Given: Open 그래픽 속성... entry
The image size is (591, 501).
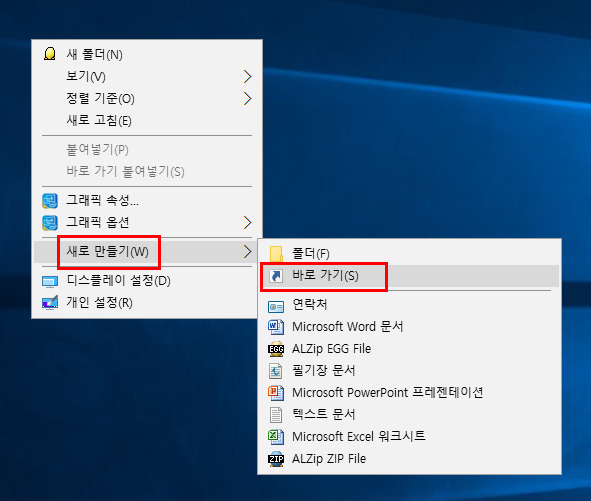Looking at the screenshot, I should 147,201.
